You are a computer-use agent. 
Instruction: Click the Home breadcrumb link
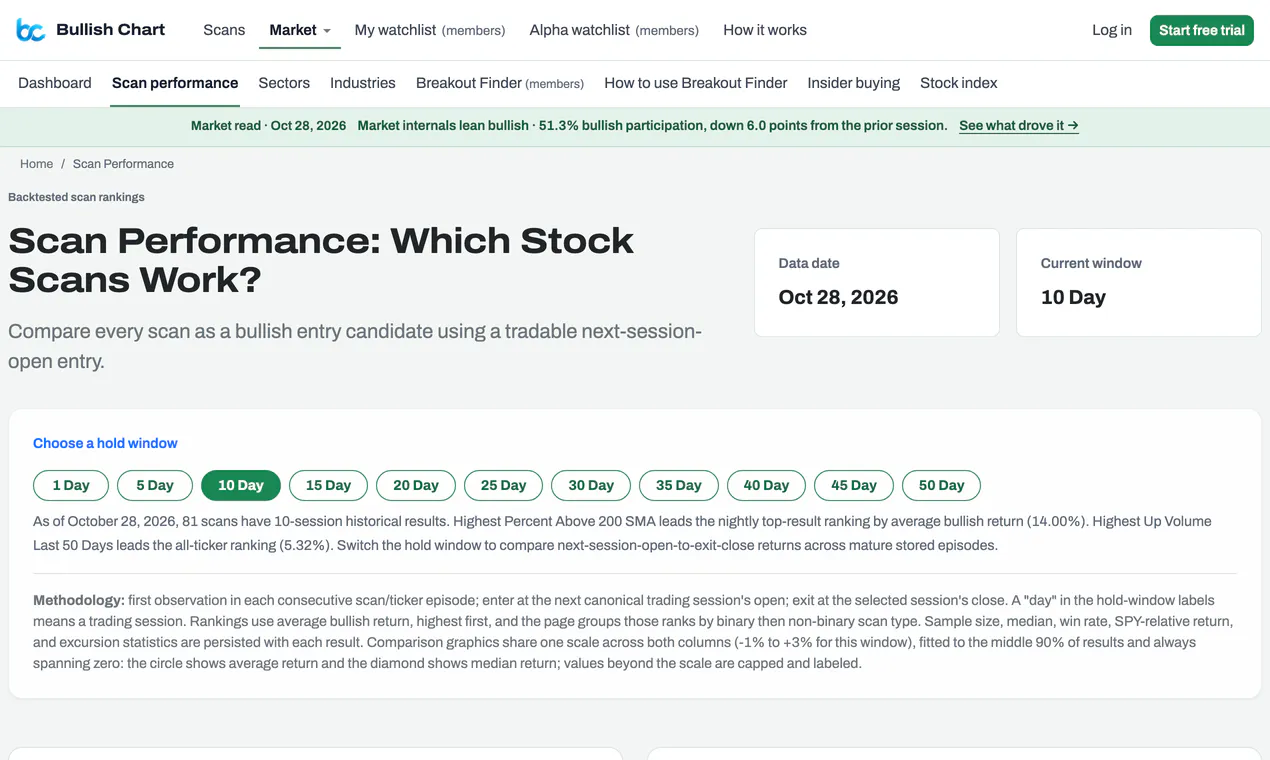(37, 164)
